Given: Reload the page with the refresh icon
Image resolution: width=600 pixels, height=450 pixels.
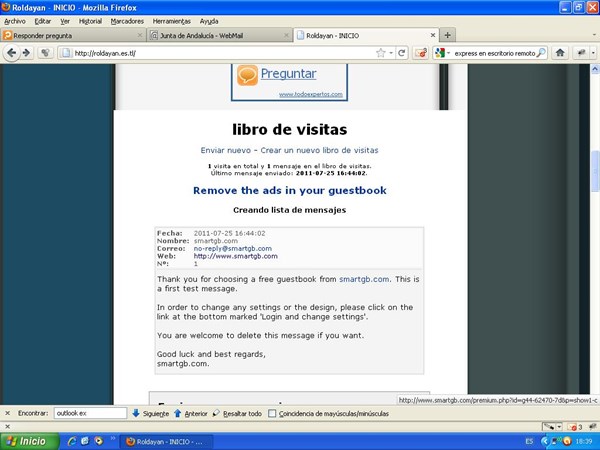Looking at the screenshot, I should [x=401, y=53].
